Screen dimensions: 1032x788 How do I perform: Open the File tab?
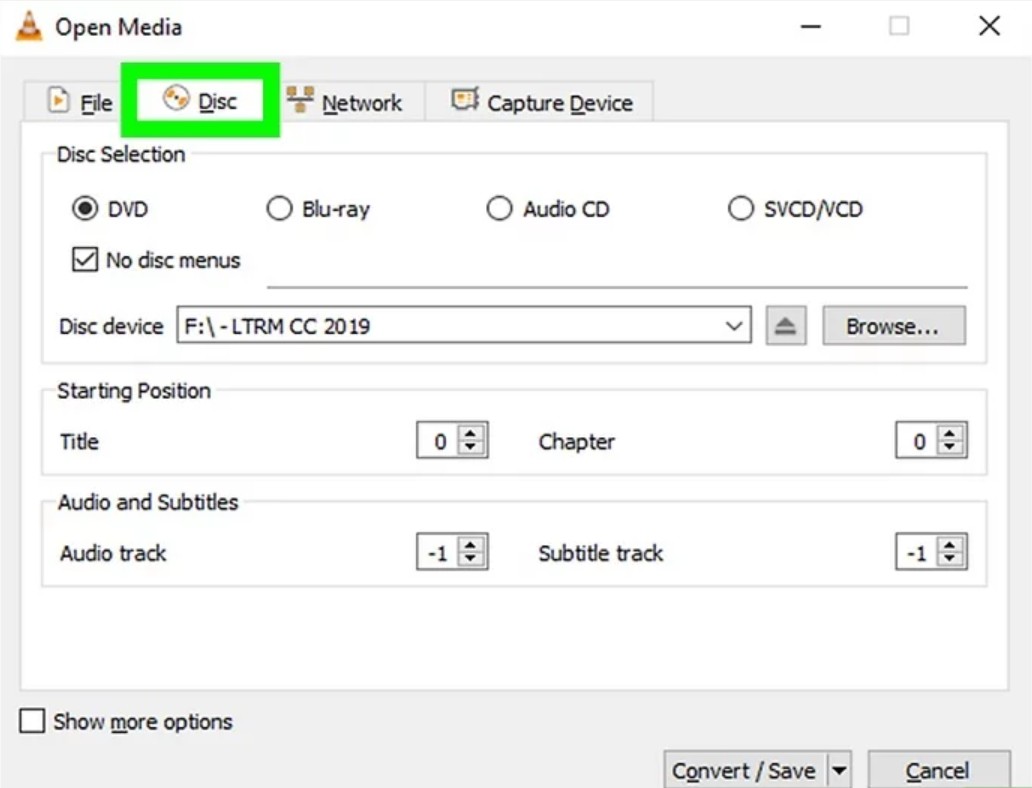pos(78,102)
